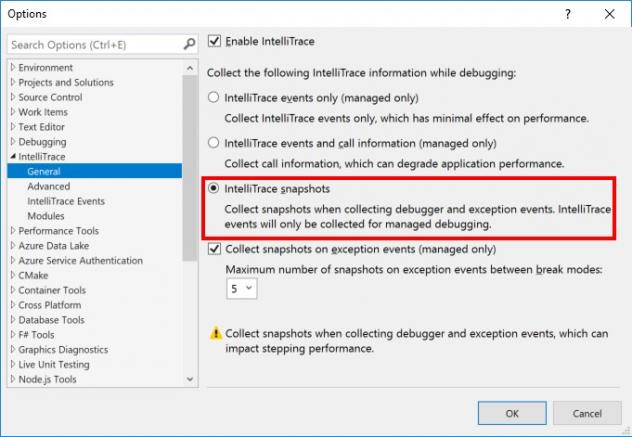The image size is (632, 437).
Task: Collapse the IntelliTrace tree node
Action: [12, 157]
